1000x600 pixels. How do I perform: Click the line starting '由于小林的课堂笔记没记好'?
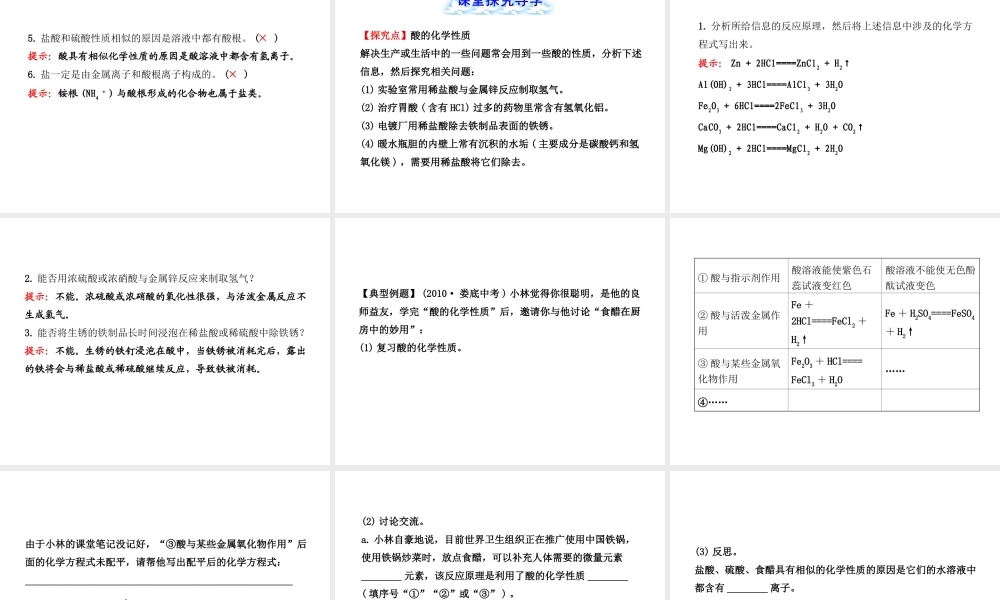coord(166,545)
